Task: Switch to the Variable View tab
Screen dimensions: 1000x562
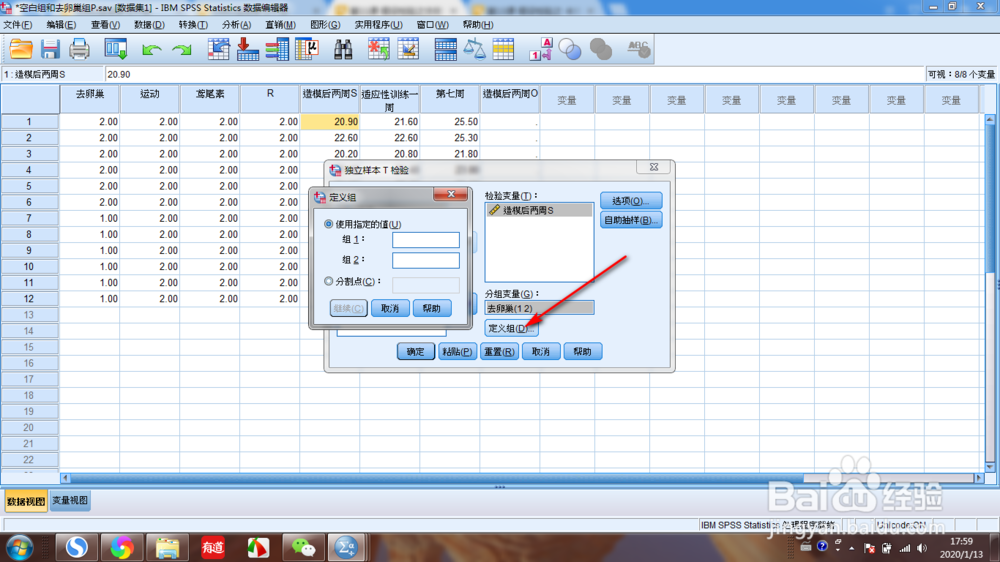Action: tap(70, 501)
